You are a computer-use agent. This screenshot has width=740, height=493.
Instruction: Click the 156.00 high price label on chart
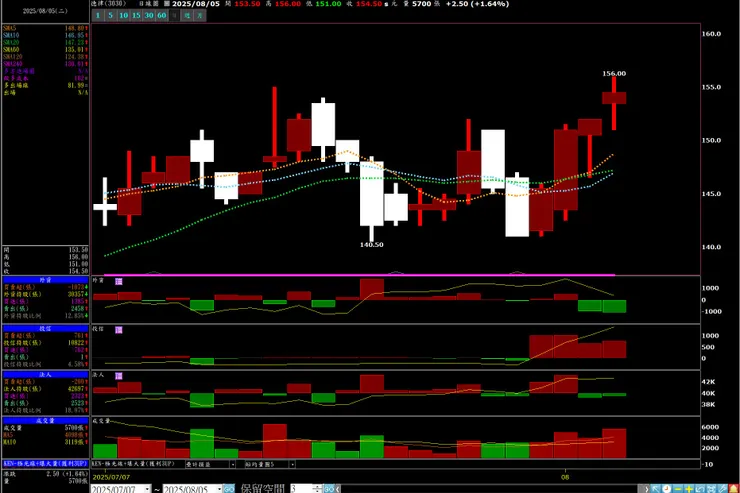point(614,74)
